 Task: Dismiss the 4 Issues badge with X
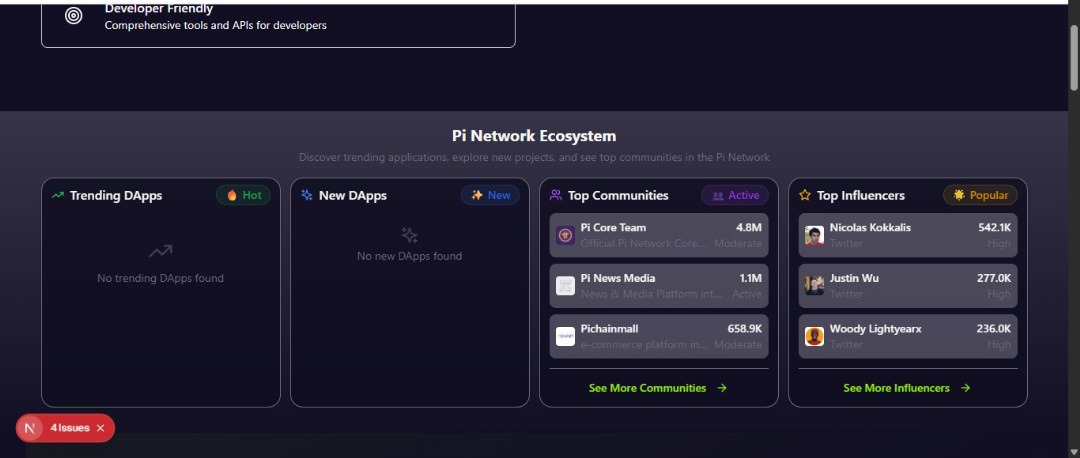click(x=101, y=428)
